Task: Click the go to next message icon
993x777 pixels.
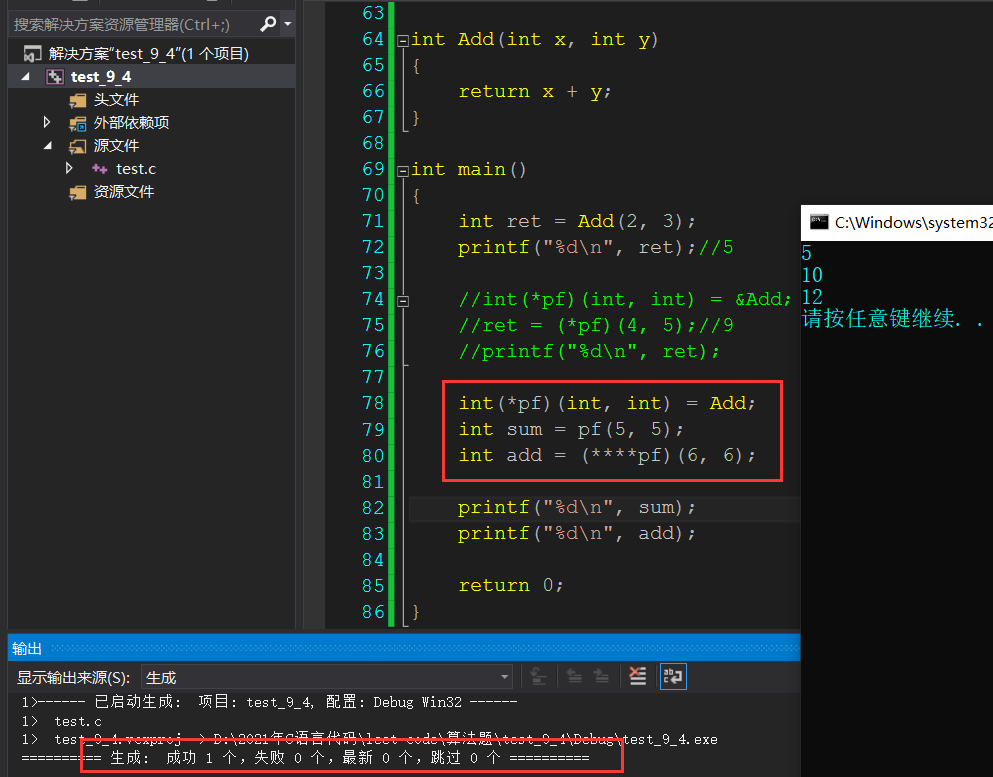Action: tap(601, 677)
